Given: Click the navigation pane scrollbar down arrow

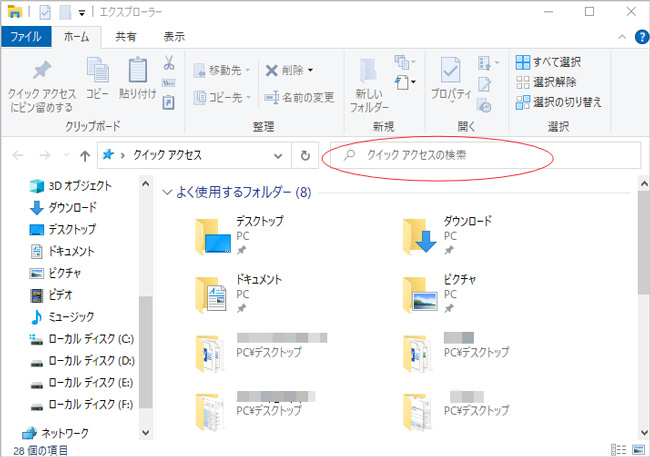Looking at the screenshot, I should pyautogui.click(x=146, y=433).
